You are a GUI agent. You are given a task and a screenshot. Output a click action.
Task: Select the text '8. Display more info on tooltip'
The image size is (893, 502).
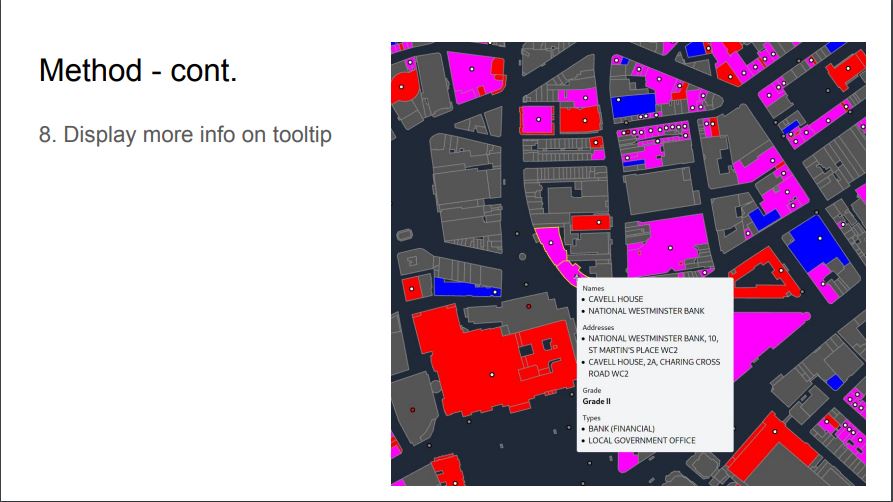click(185, 135)
